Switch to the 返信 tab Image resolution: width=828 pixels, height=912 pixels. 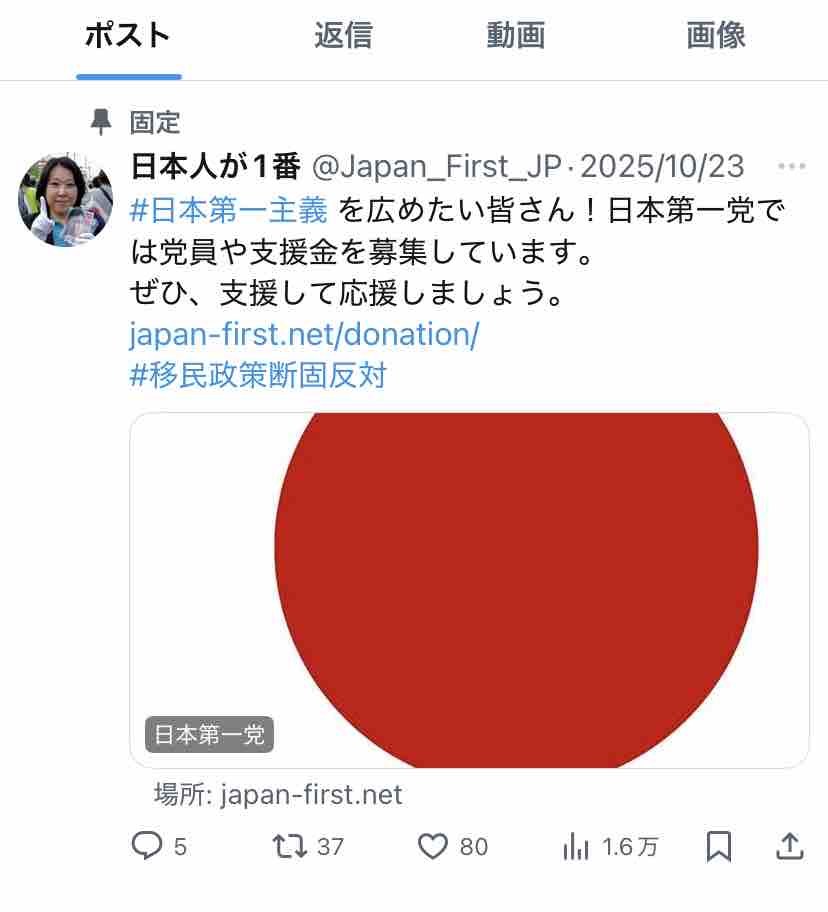(x=343, y=36)
